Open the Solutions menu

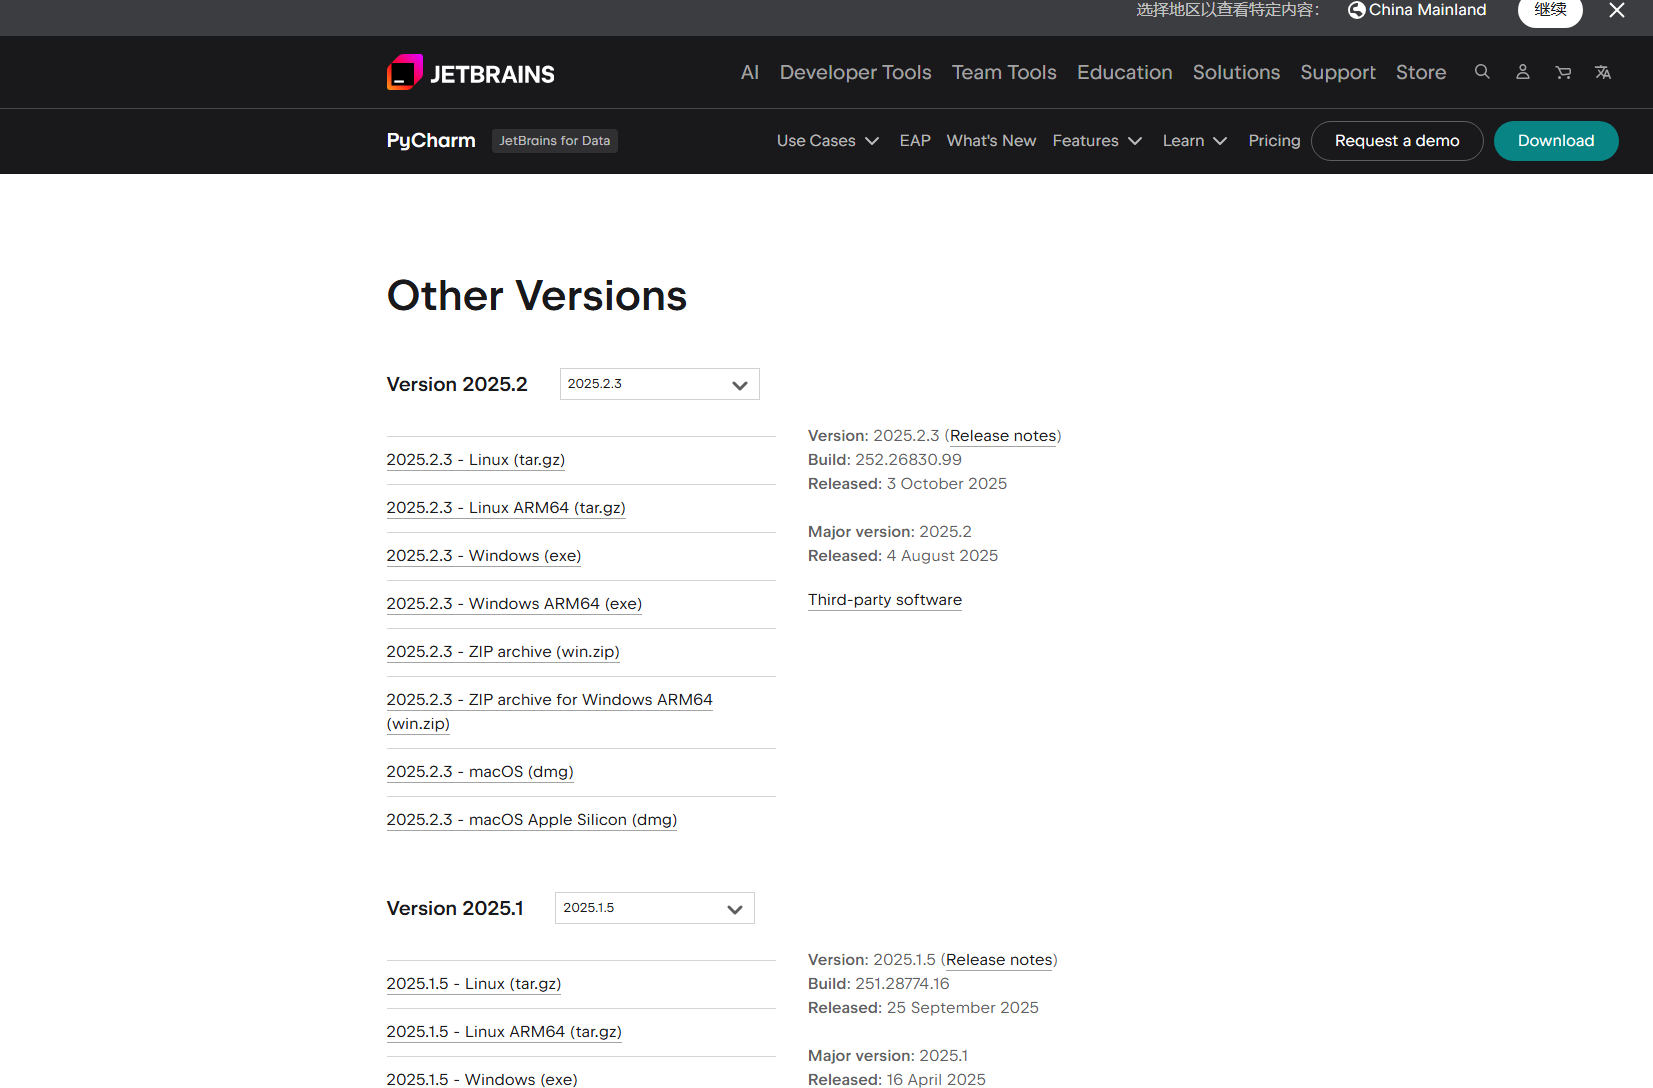tap(1236, 72)
